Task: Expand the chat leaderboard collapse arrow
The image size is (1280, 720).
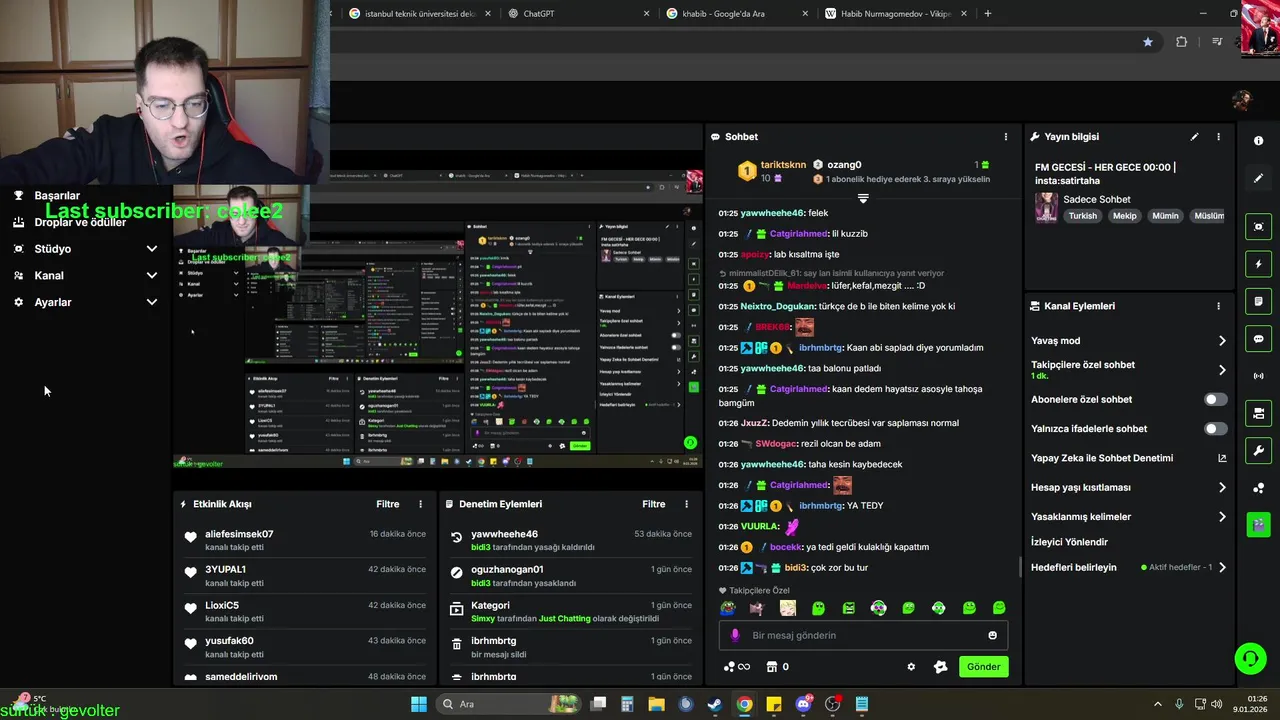Action: 863,198
